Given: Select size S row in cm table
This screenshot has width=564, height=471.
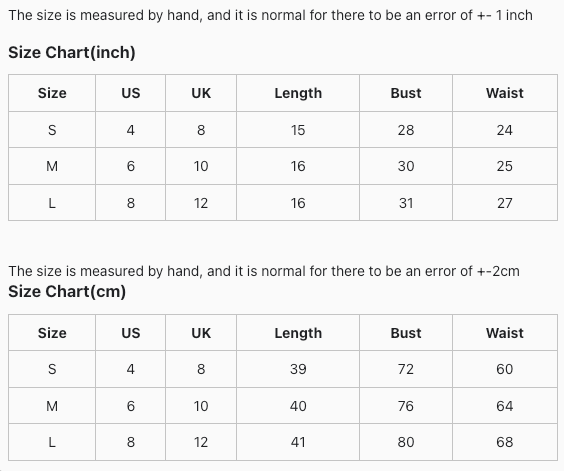Looking at the screenshot, I should pos(283,369).
